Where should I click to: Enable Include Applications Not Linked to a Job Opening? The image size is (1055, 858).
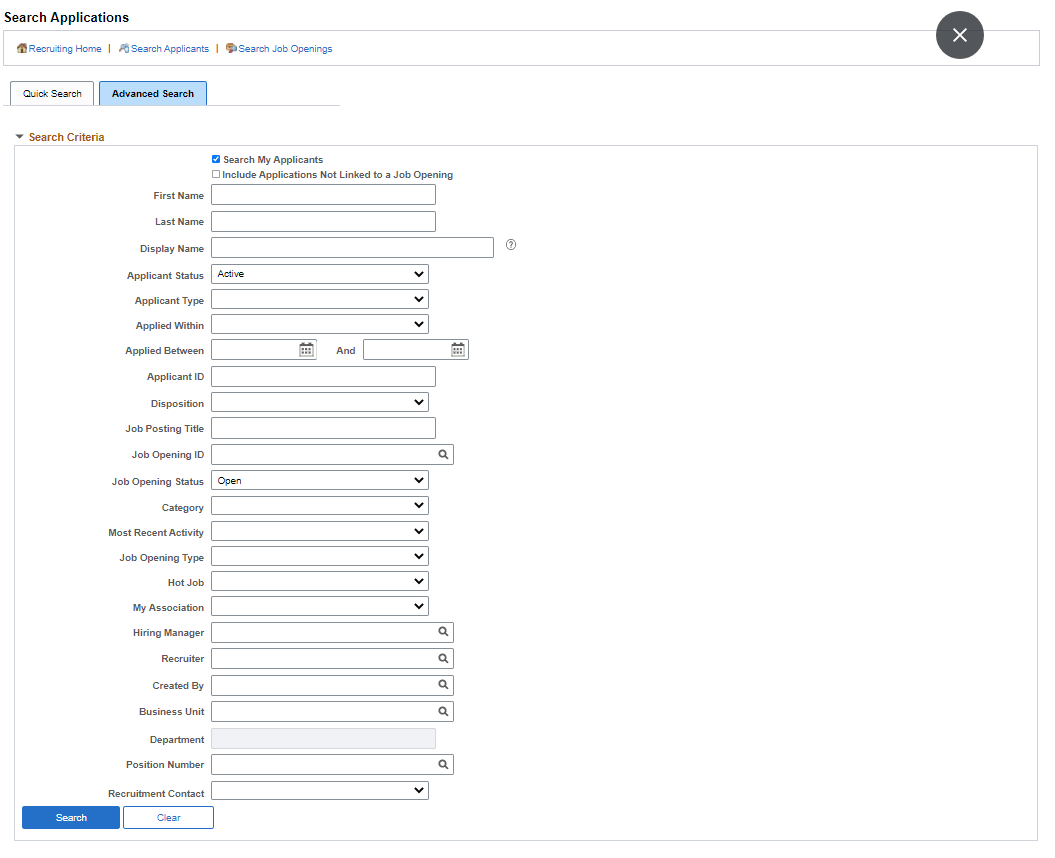tap(216, 174)
